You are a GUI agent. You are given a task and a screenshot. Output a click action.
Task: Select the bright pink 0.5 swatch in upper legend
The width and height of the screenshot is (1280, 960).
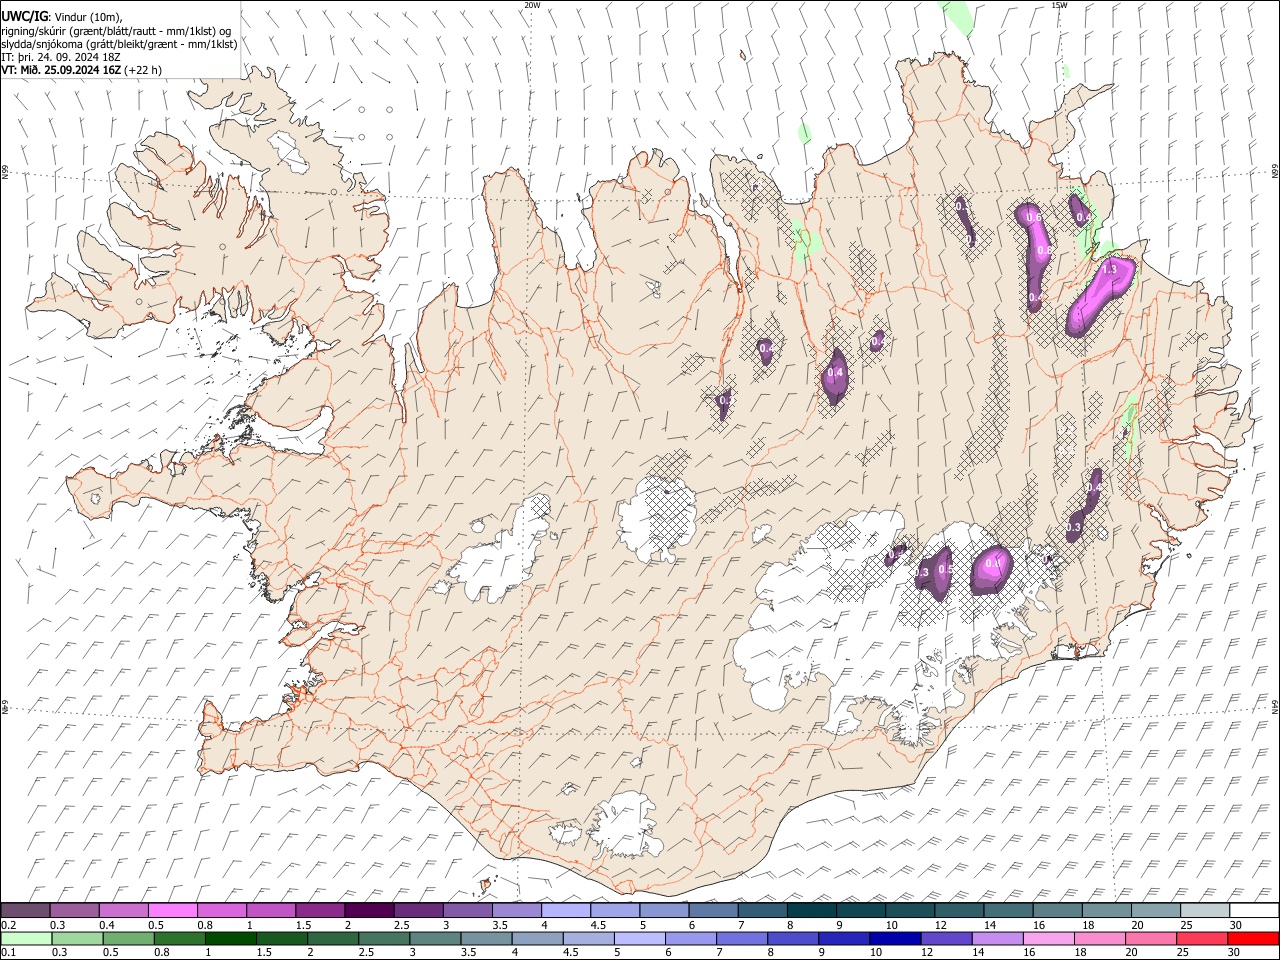click(173, 910)
